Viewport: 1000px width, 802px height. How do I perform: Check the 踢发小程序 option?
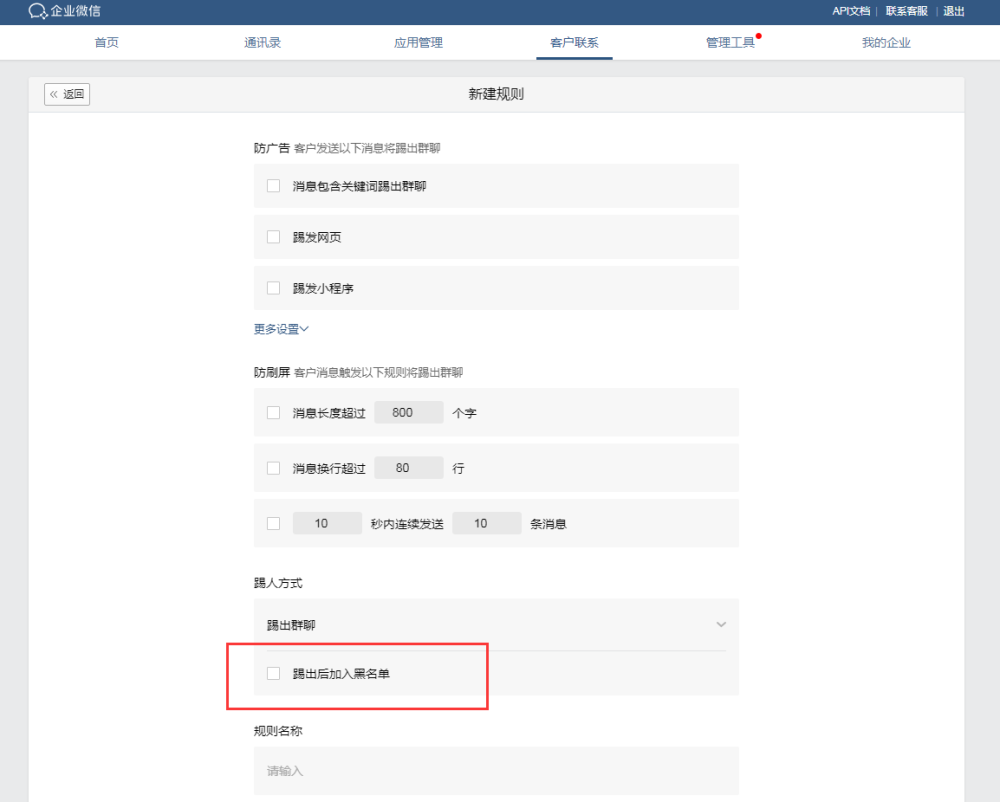[274, 288]
